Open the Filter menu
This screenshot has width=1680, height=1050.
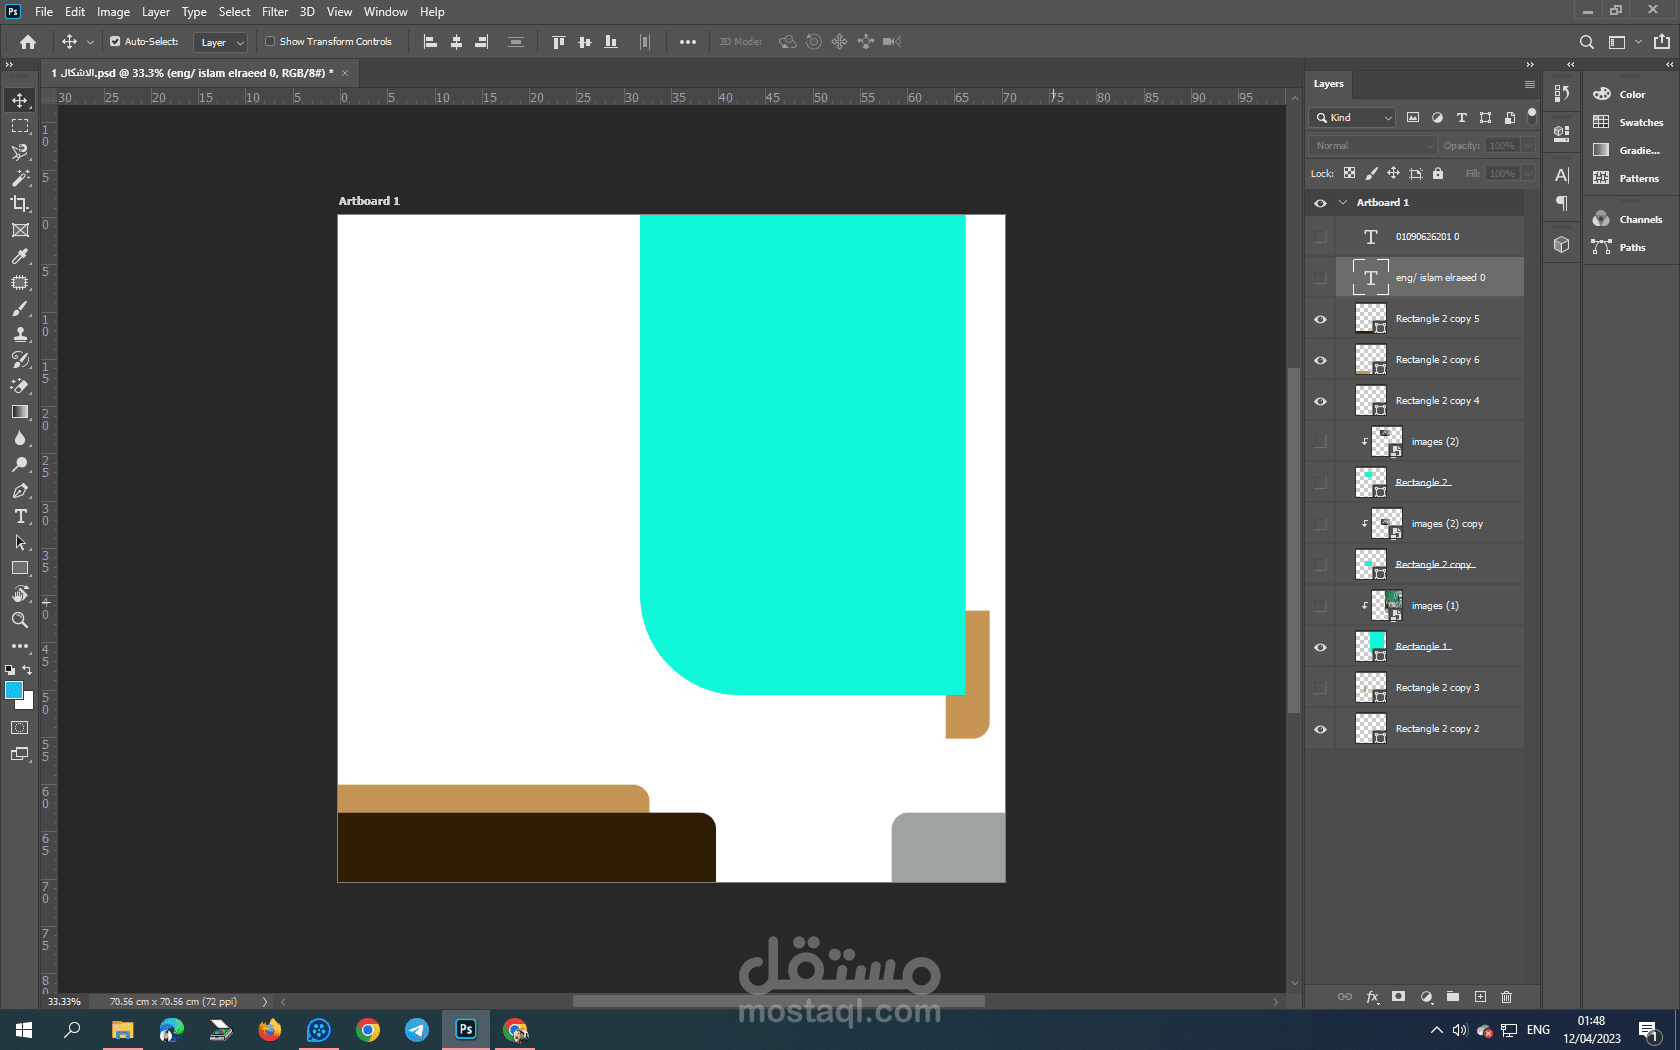coord(275,12)
